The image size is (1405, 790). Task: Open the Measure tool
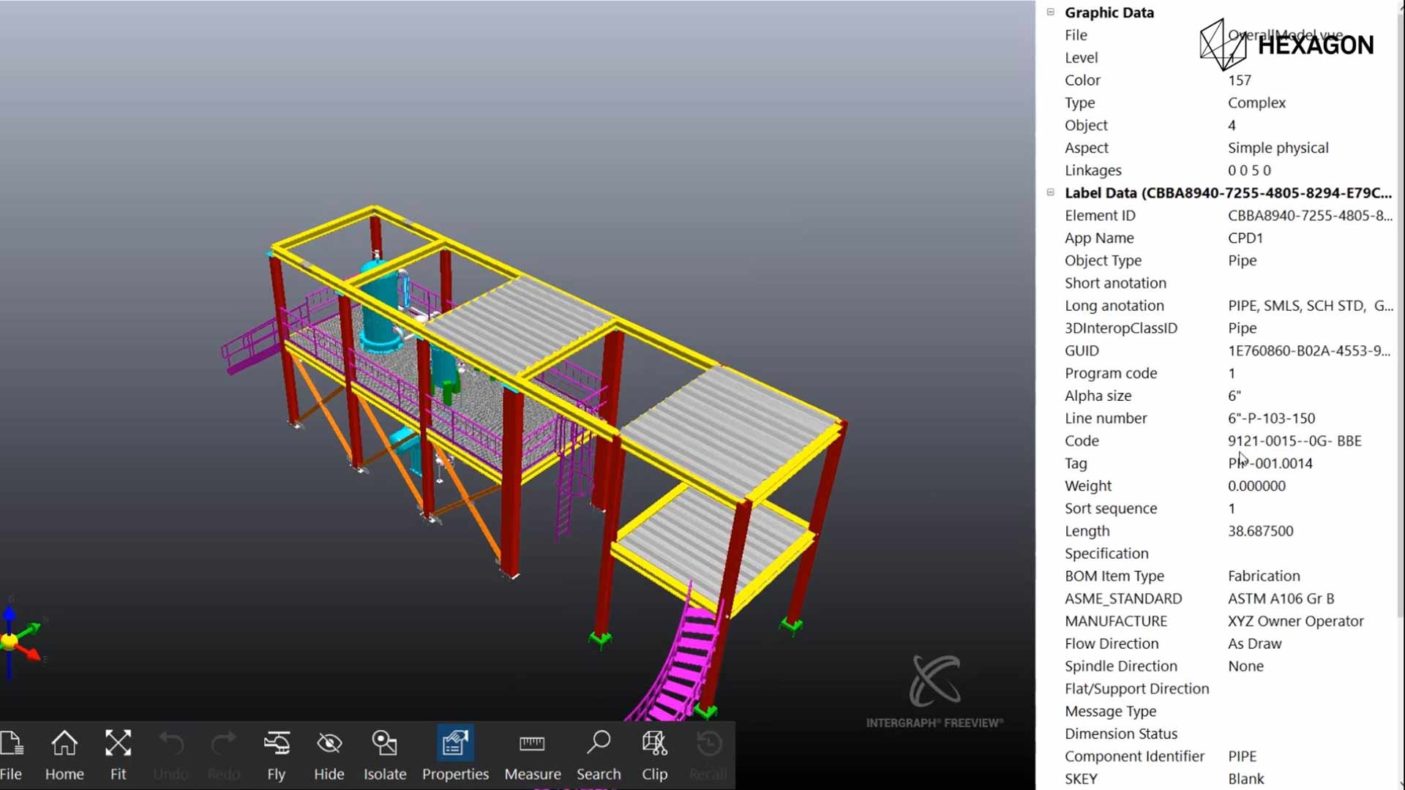point(532,745)
